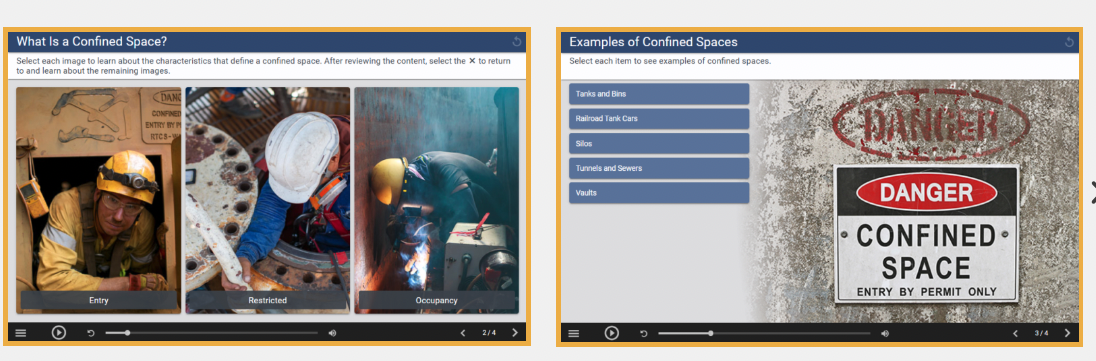The height and width of the screenshot is (361, 1096).
Task: Click reset icon in 'Examples of Confined Spaces' title bar
Action: pyautogui.click(x=1069, y=42)
